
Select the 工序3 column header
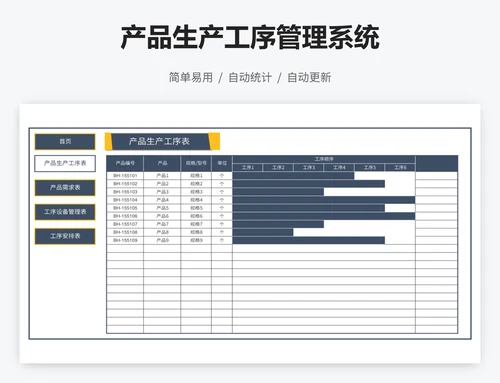coord(309,167)
